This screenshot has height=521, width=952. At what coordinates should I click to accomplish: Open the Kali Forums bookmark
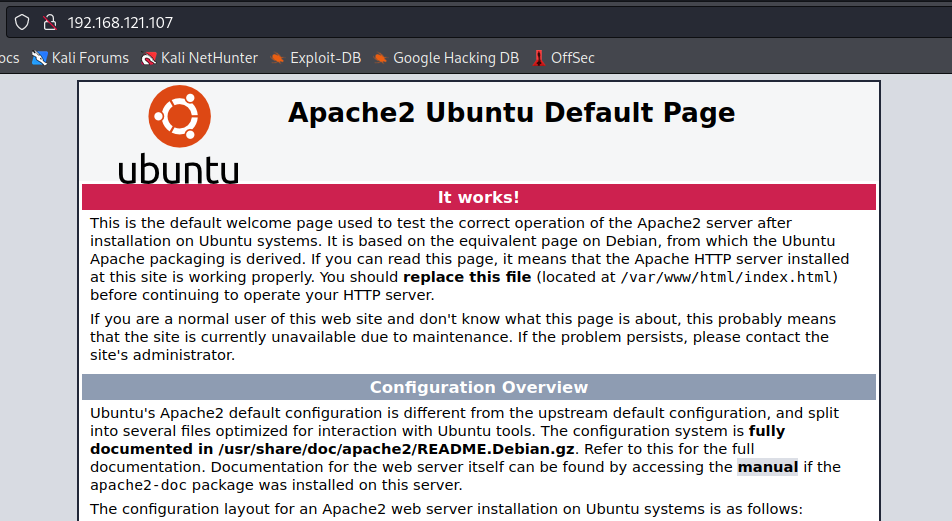(x=81, y=58)
